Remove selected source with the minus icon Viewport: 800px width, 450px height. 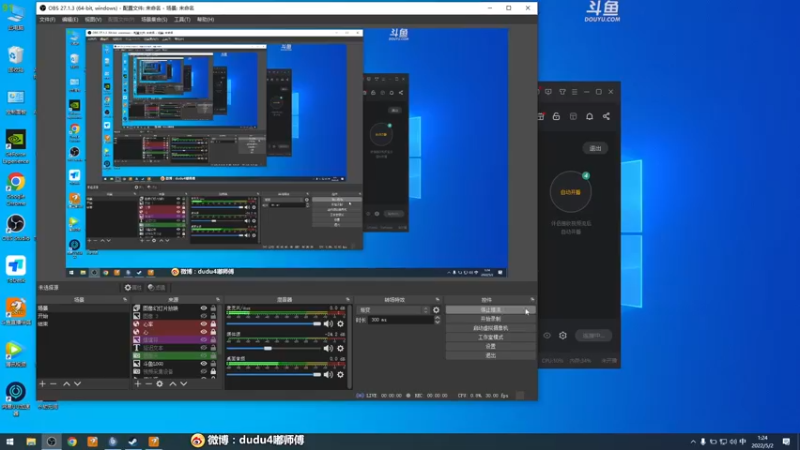148,384
